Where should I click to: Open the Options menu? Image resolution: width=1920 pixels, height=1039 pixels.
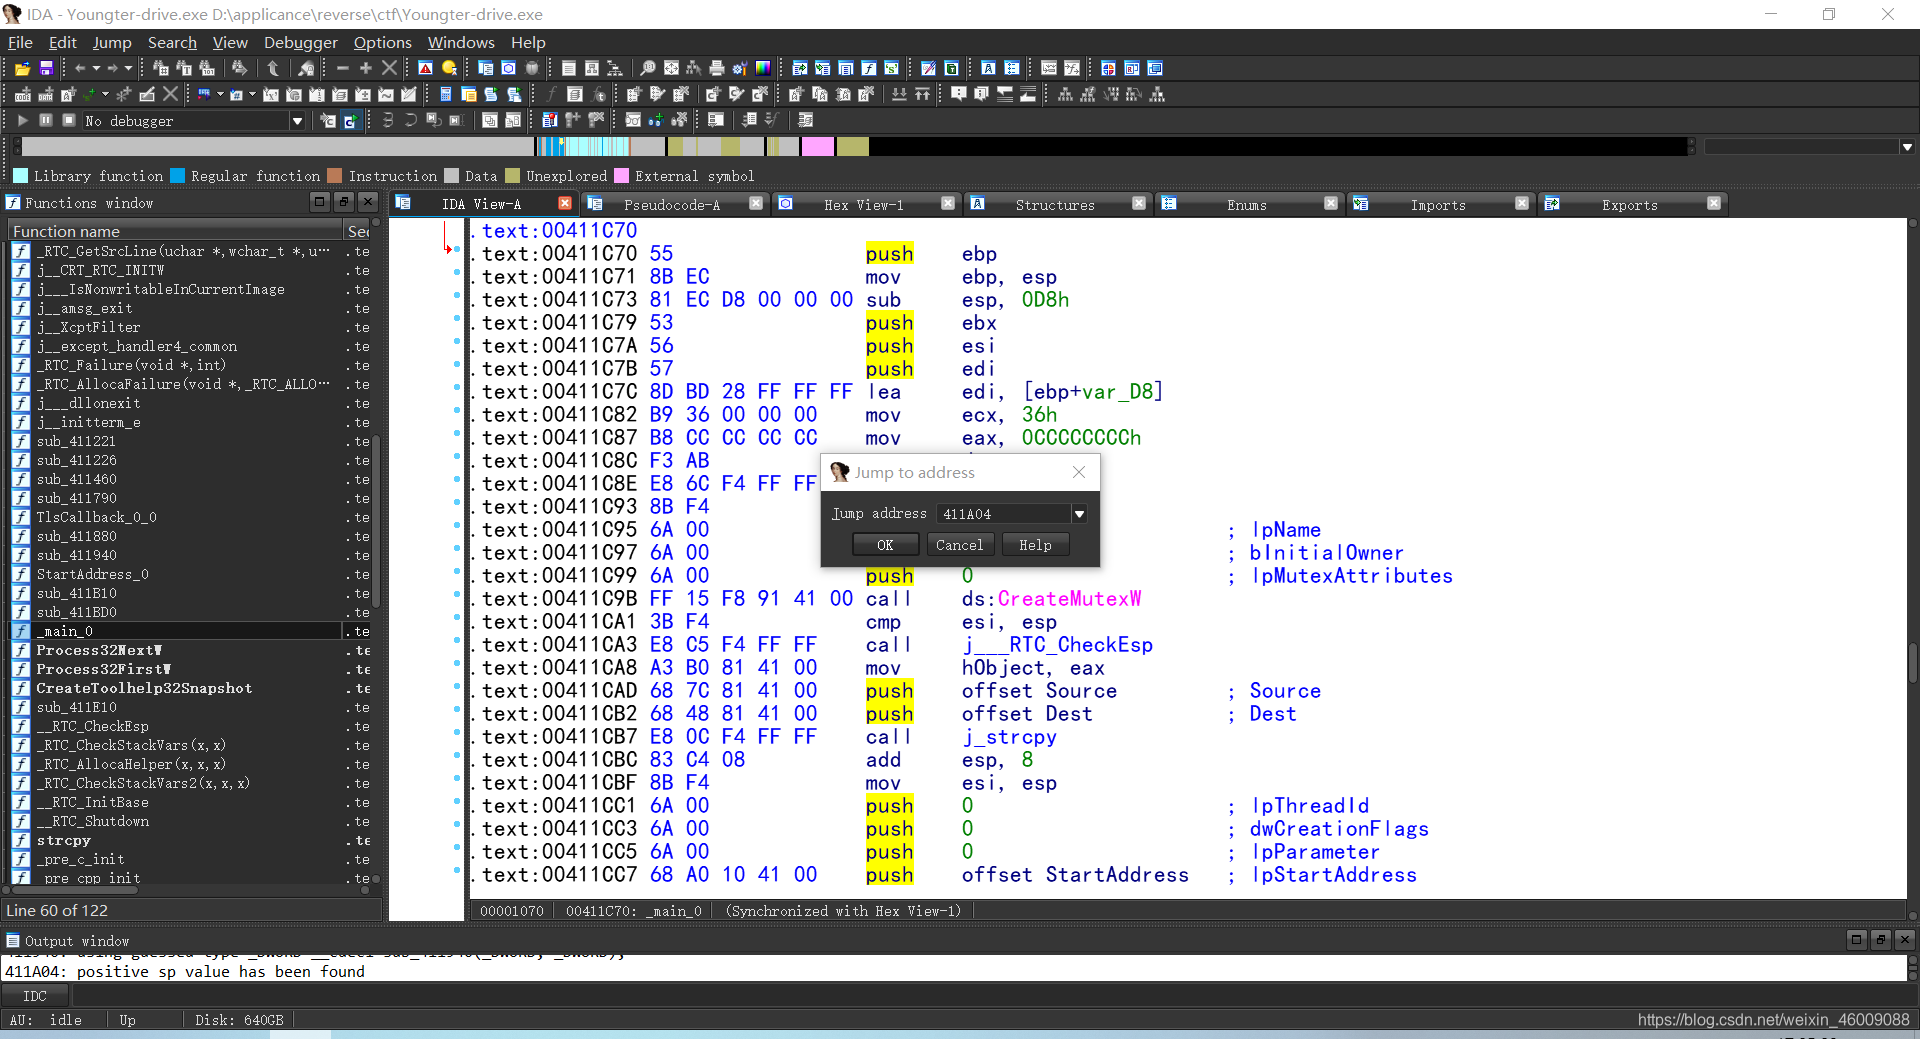pos(382,42)
